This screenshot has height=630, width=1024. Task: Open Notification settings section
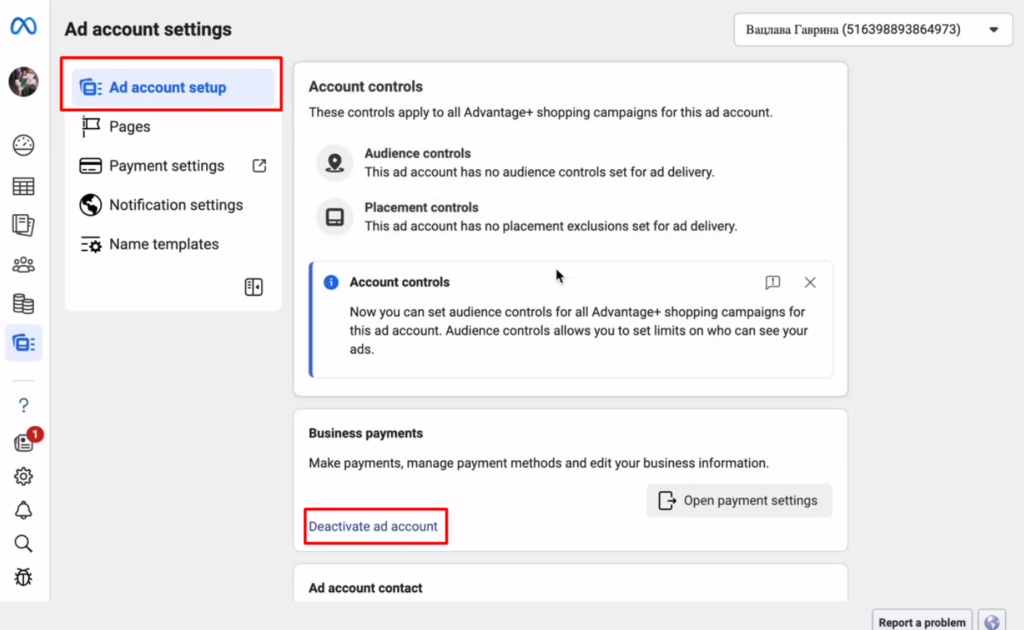175,205
